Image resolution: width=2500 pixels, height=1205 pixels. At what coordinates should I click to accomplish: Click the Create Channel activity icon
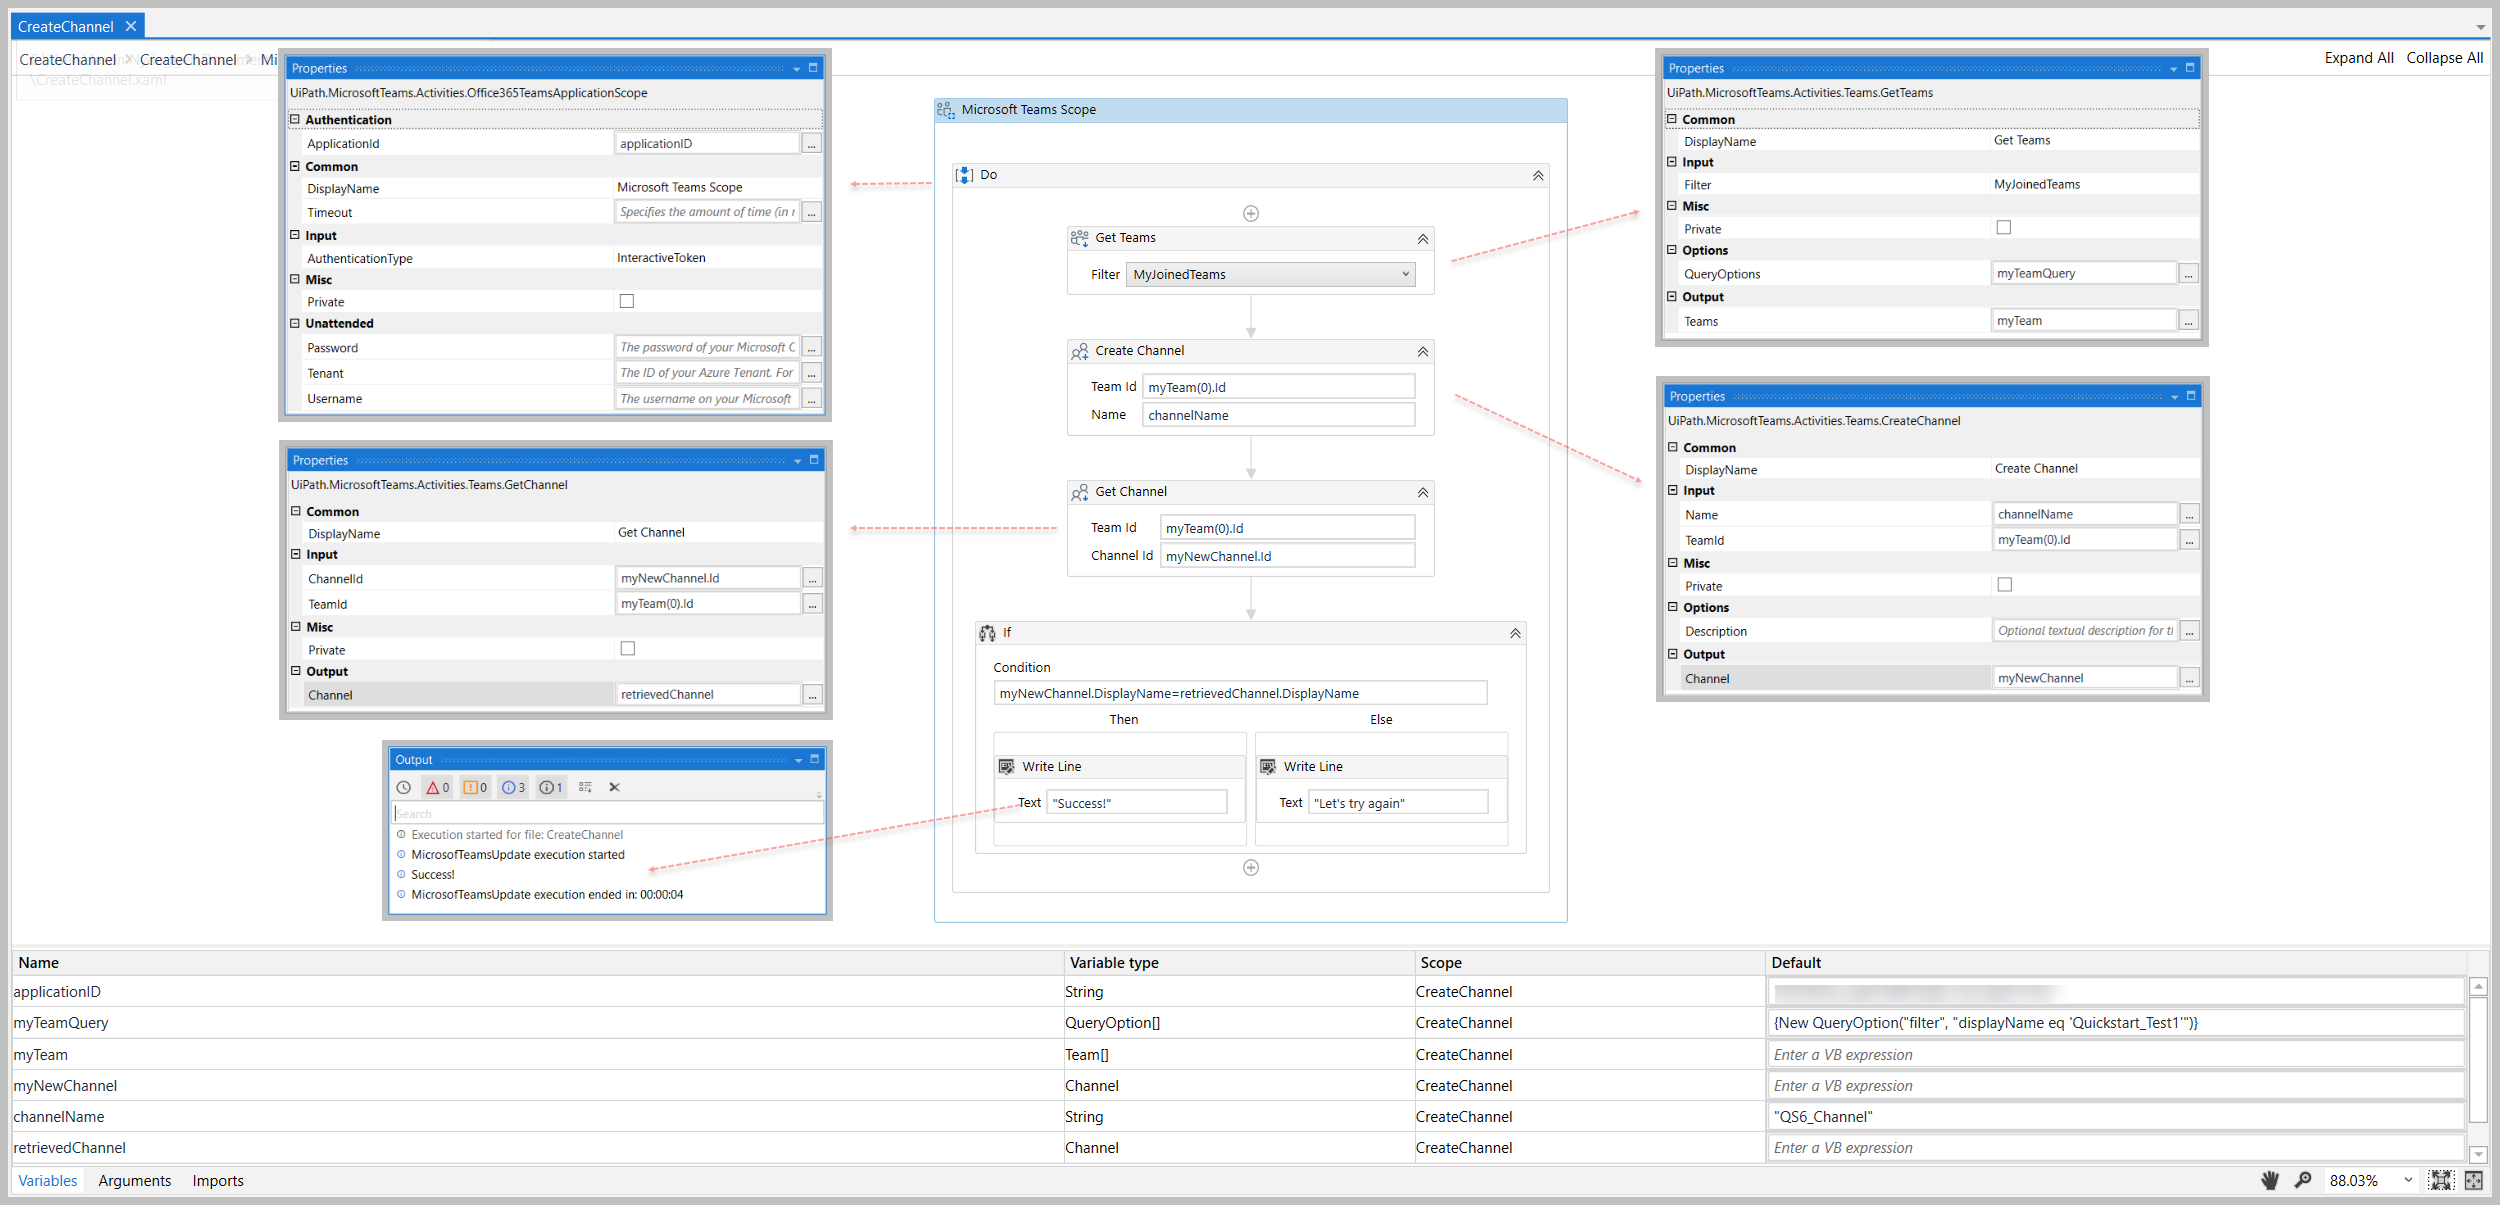[1080, 351]
